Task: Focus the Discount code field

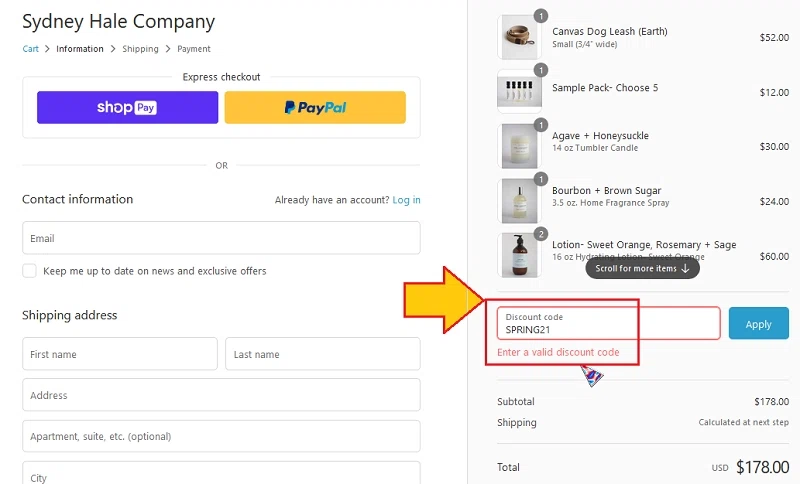Action: click(x=609, y=323)
